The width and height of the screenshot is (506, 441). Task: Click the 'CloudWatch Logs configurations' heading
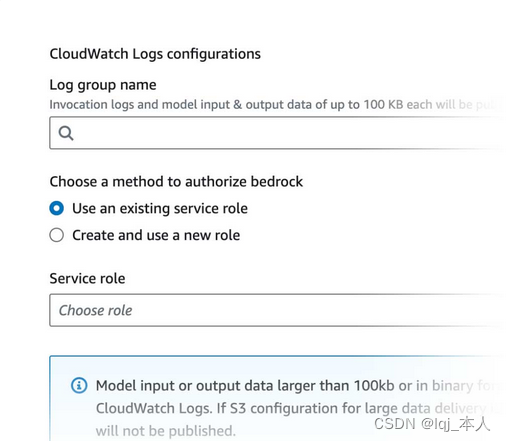[x=155, y=54]
